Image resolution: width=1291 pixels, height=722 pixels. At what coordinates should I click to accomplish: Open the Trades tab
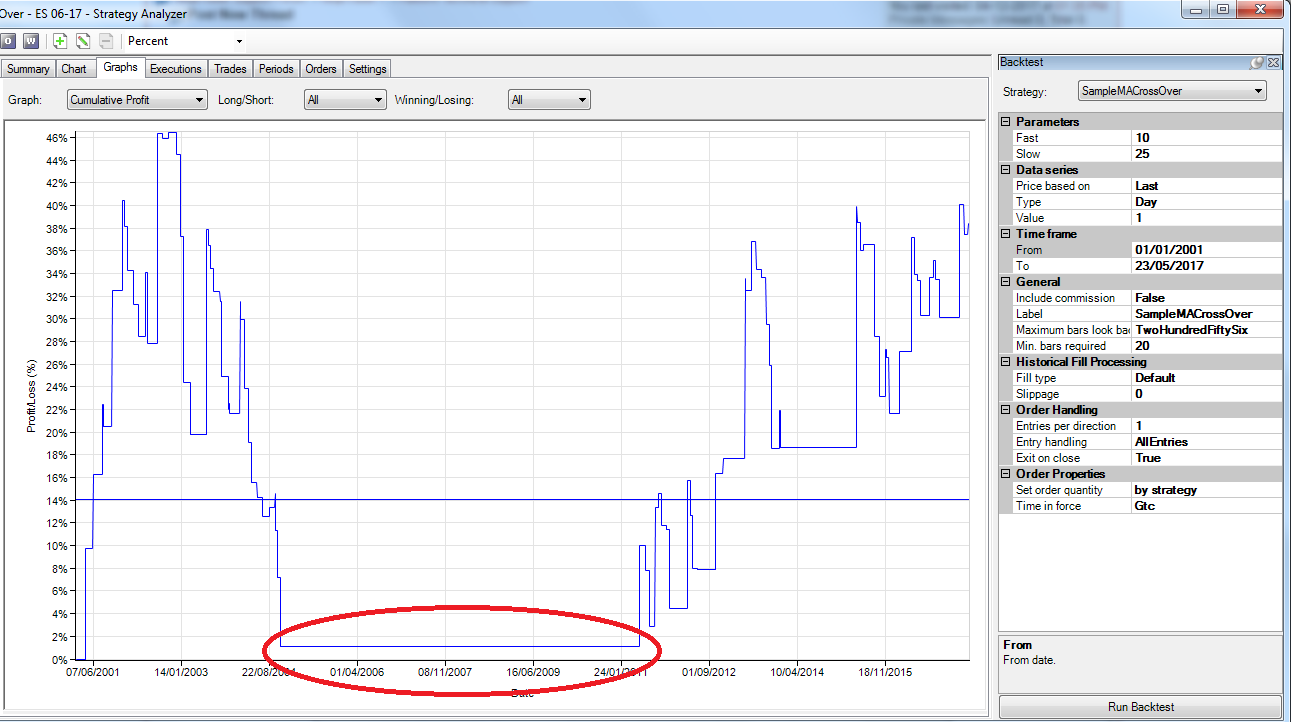pyautogui.click(x=230, y=69)
